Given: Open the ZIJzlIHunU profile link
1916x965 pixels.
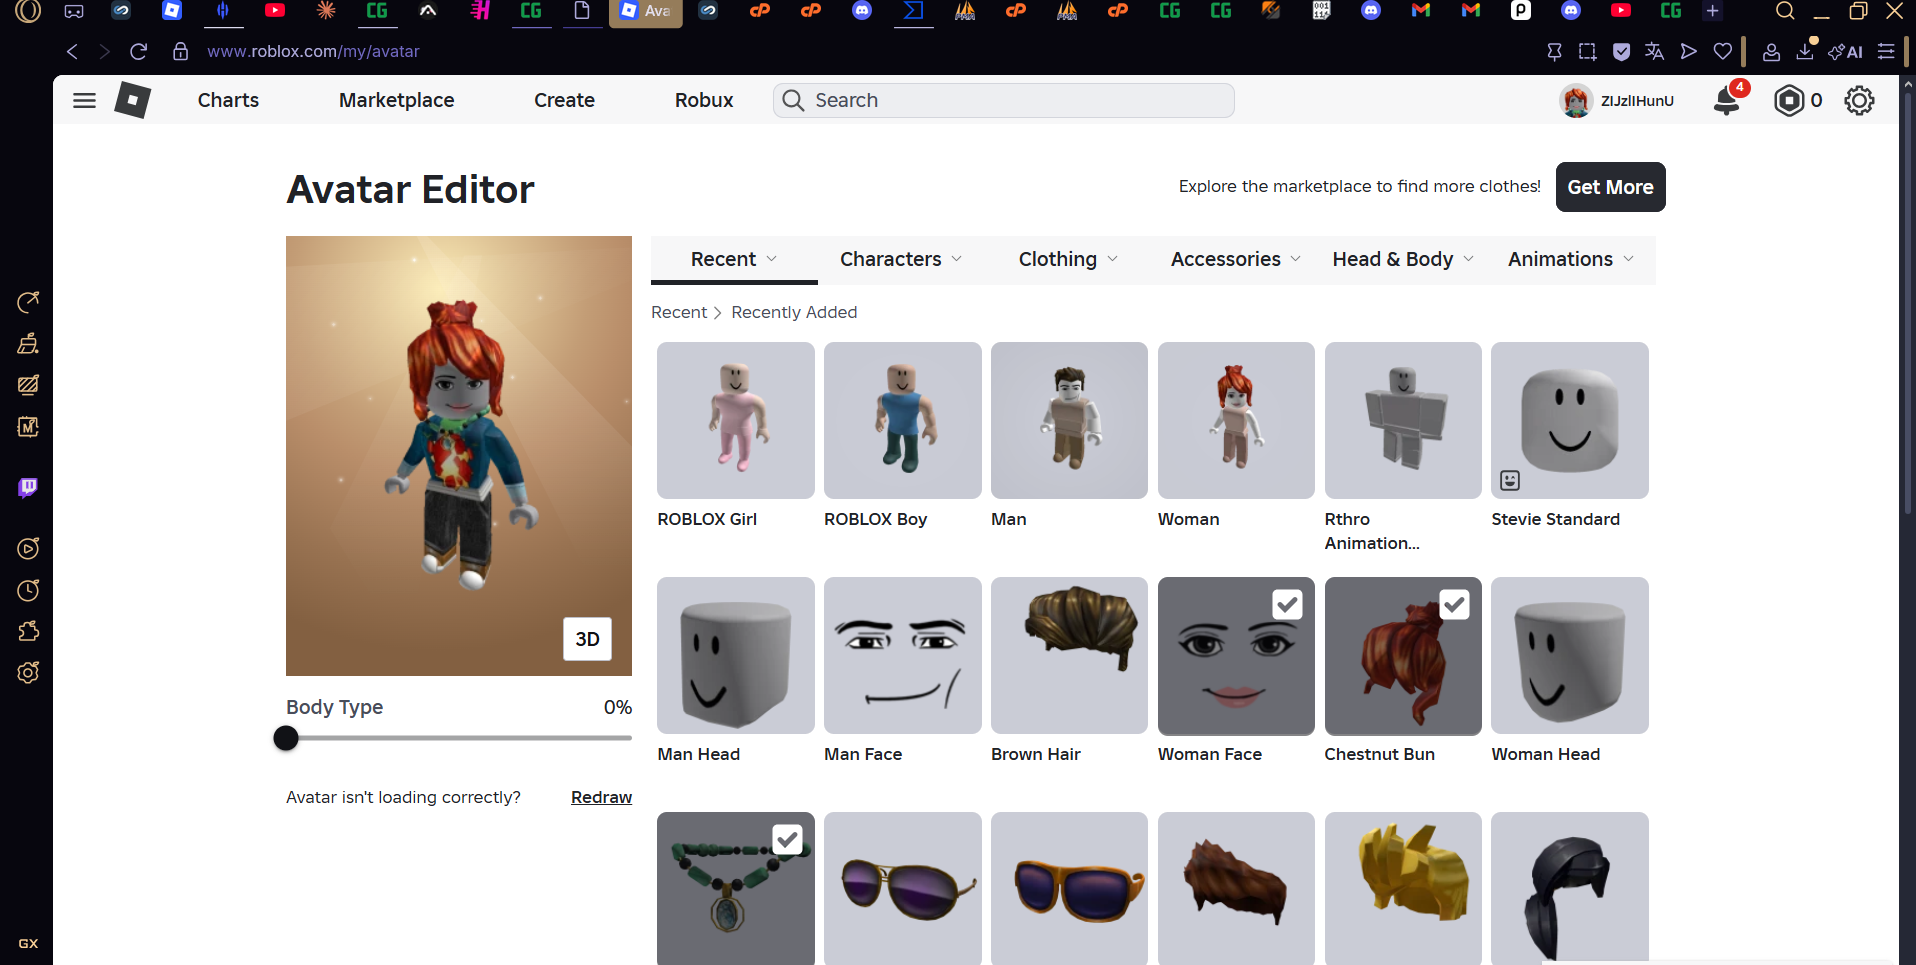Looking at the screenshot, I should coord(1618,100).
